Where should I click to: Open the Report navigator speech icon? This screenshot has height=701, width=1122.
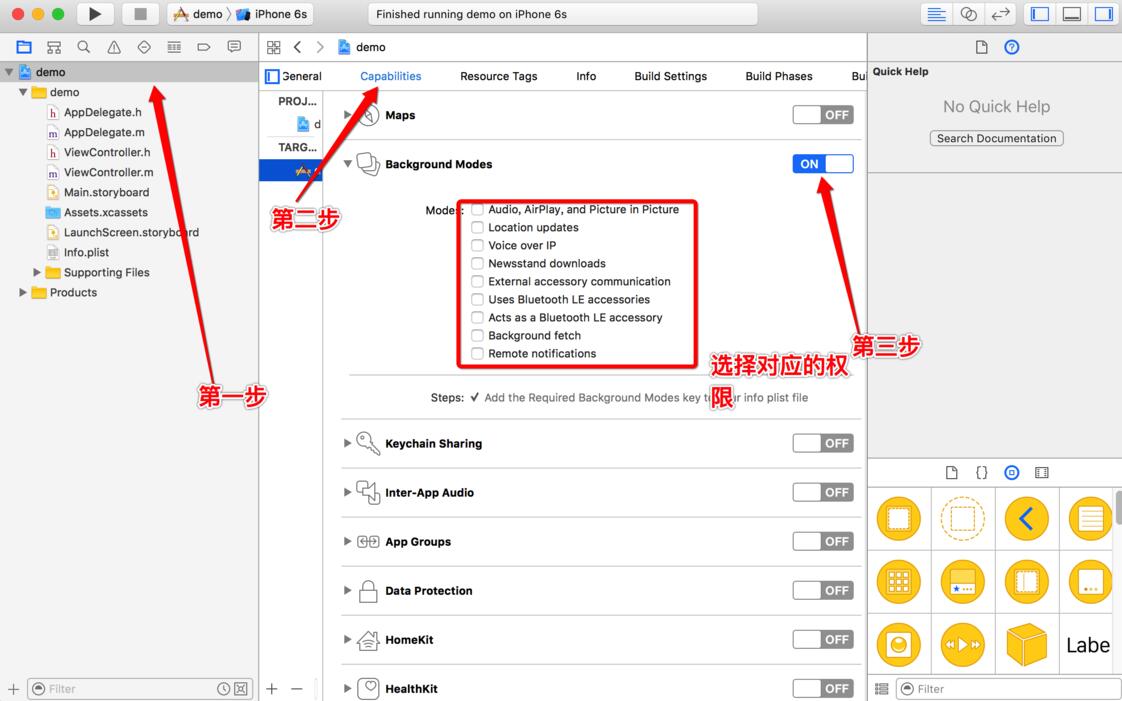tap(234, 47)
